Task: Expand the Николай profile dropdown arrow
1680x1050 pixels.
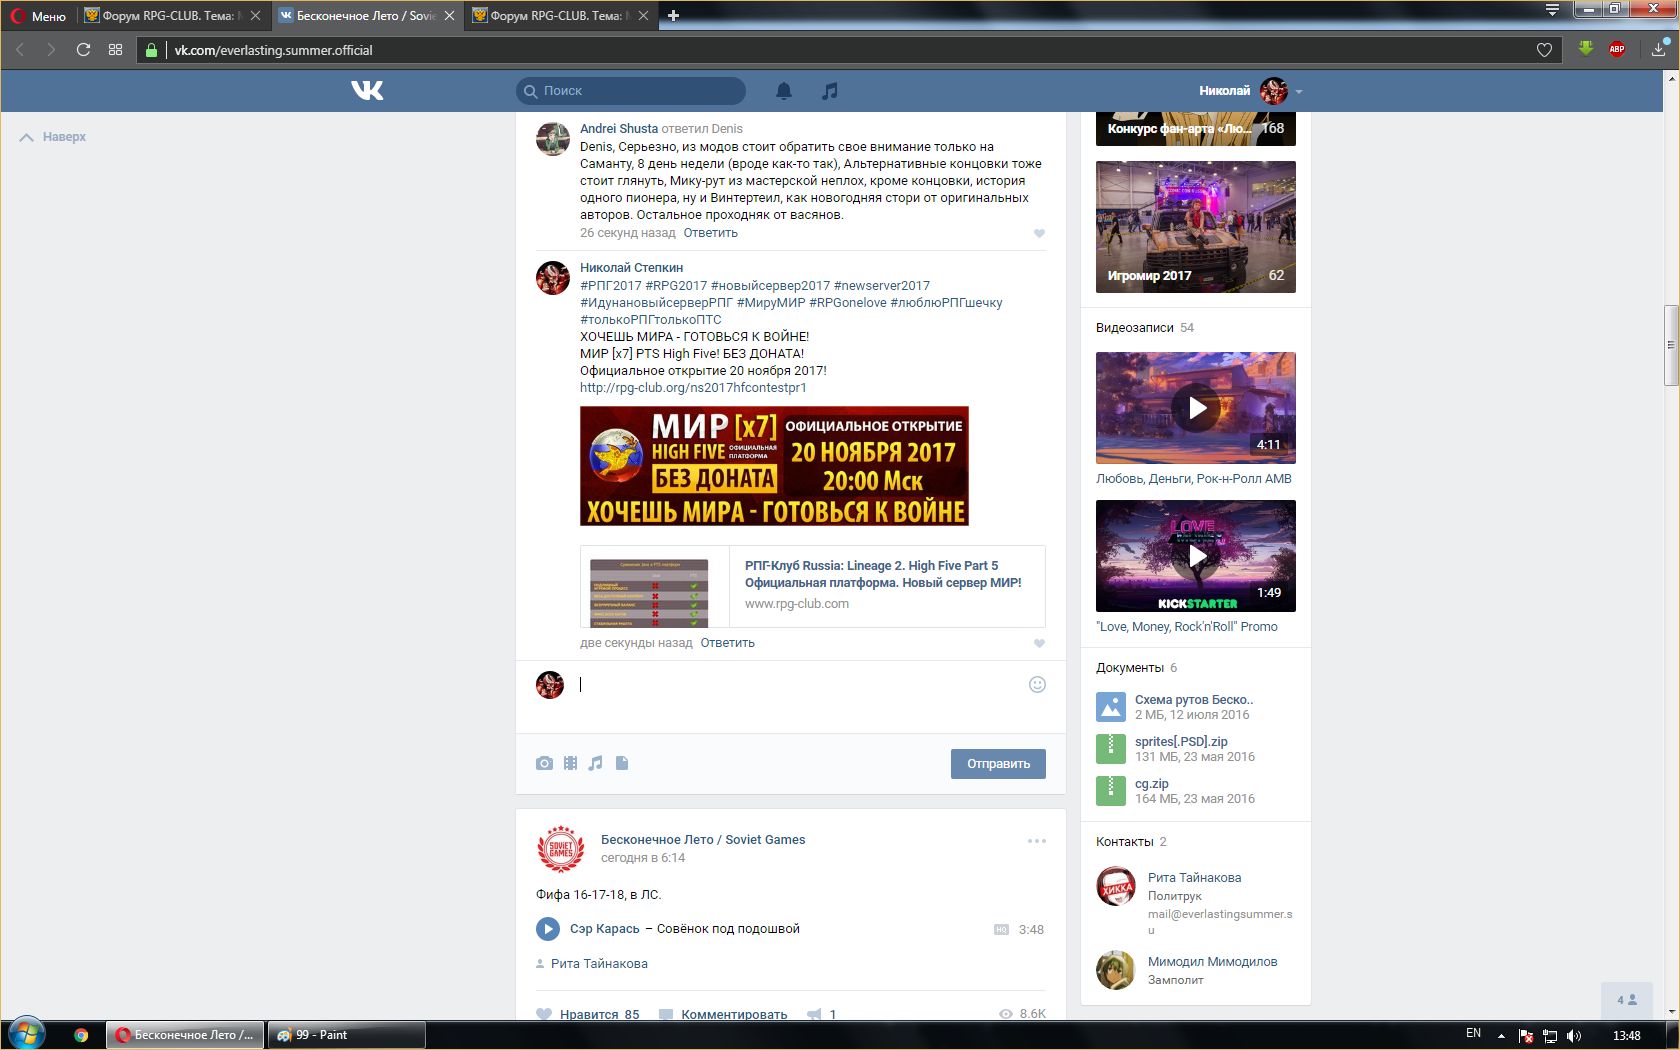Action: pos(1299,91)
